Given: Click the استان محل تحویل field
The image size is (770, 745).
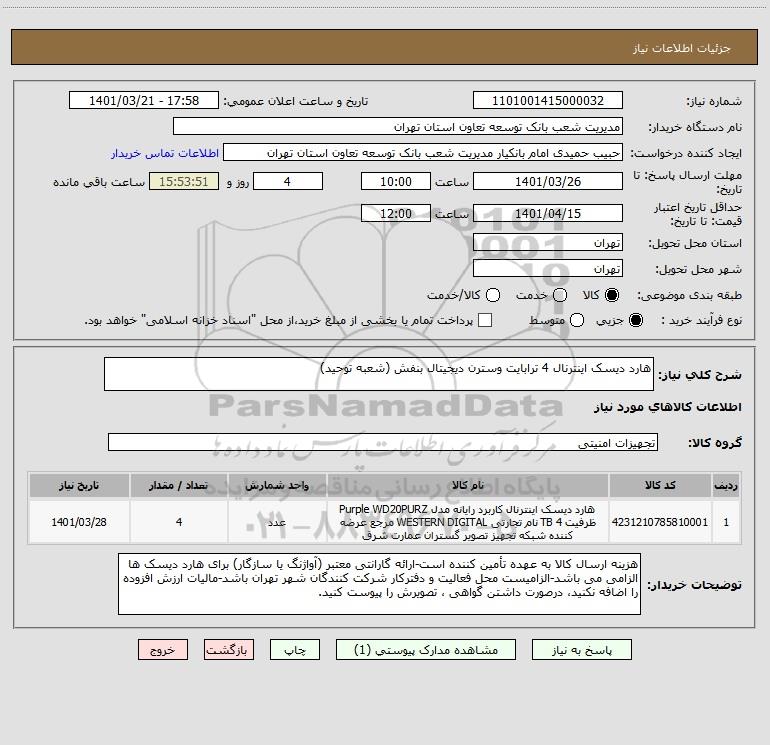Looking at the screenshot, I should coord(548,243).
